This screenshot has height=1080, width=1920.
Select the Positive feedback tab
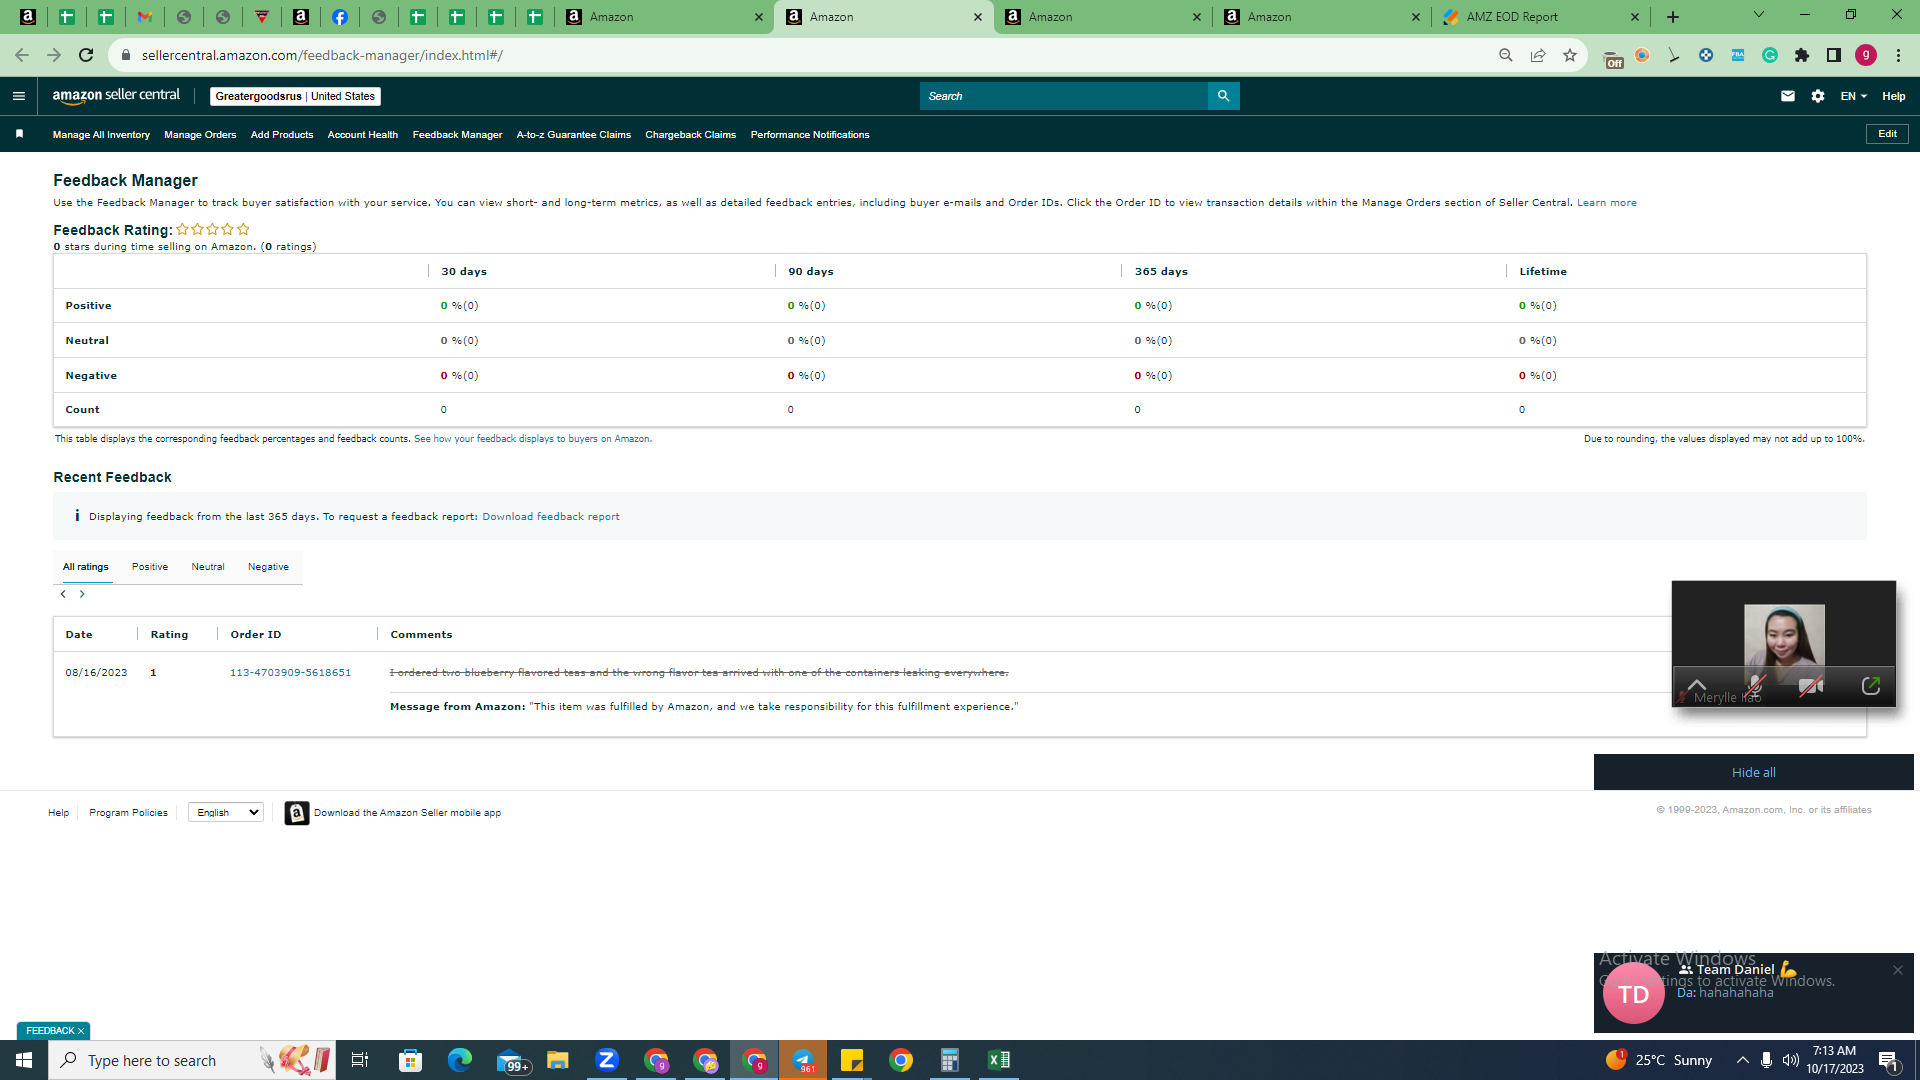click(150, 567)
